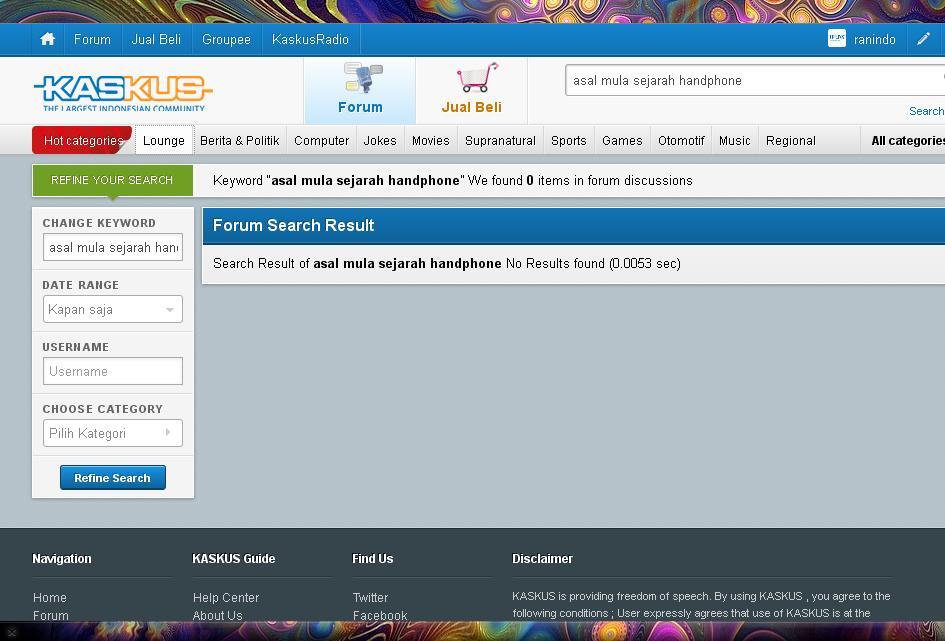This screenshot has width=945, height=641.
Task: Focus the main search box at top
Action: pyautogui.click(x=755, y=80)
